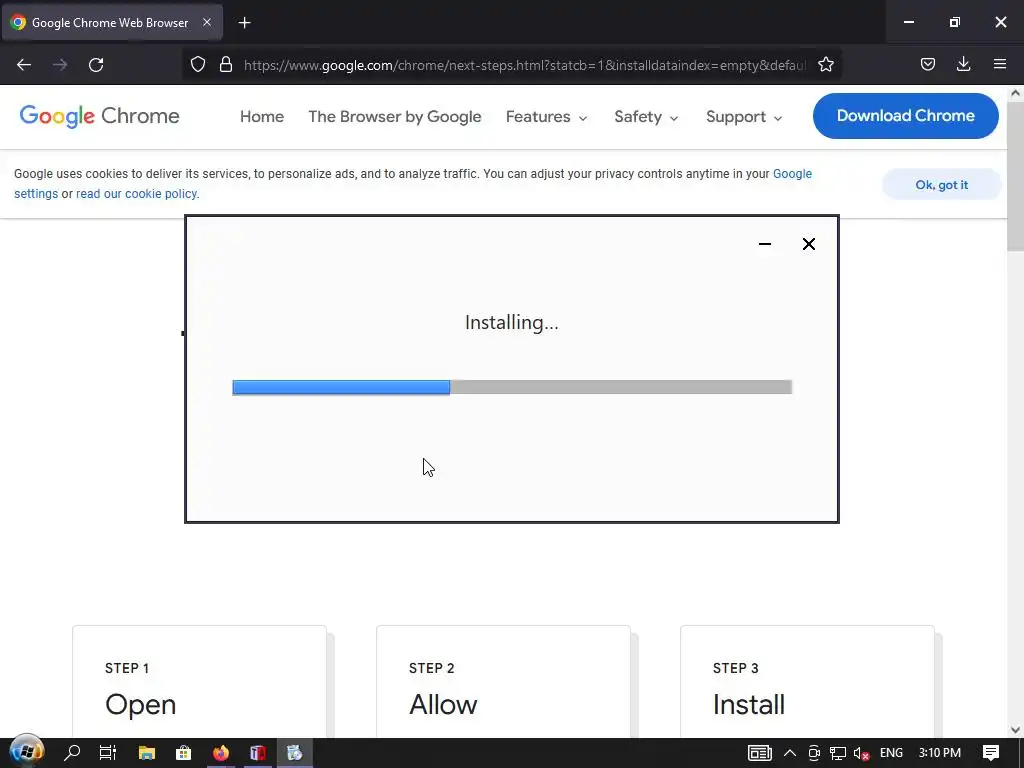Image resolution: width=1024 pixels, height=768 pixels.
Task: Dismiss cookie notice with Ok, got it
Action: (x=941, y=185)
